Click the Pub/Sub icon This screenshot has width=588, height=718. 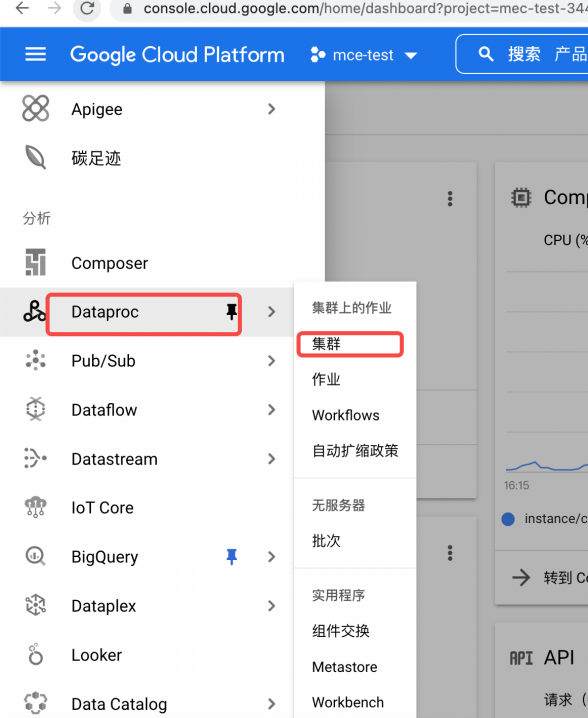pos(35,360)
